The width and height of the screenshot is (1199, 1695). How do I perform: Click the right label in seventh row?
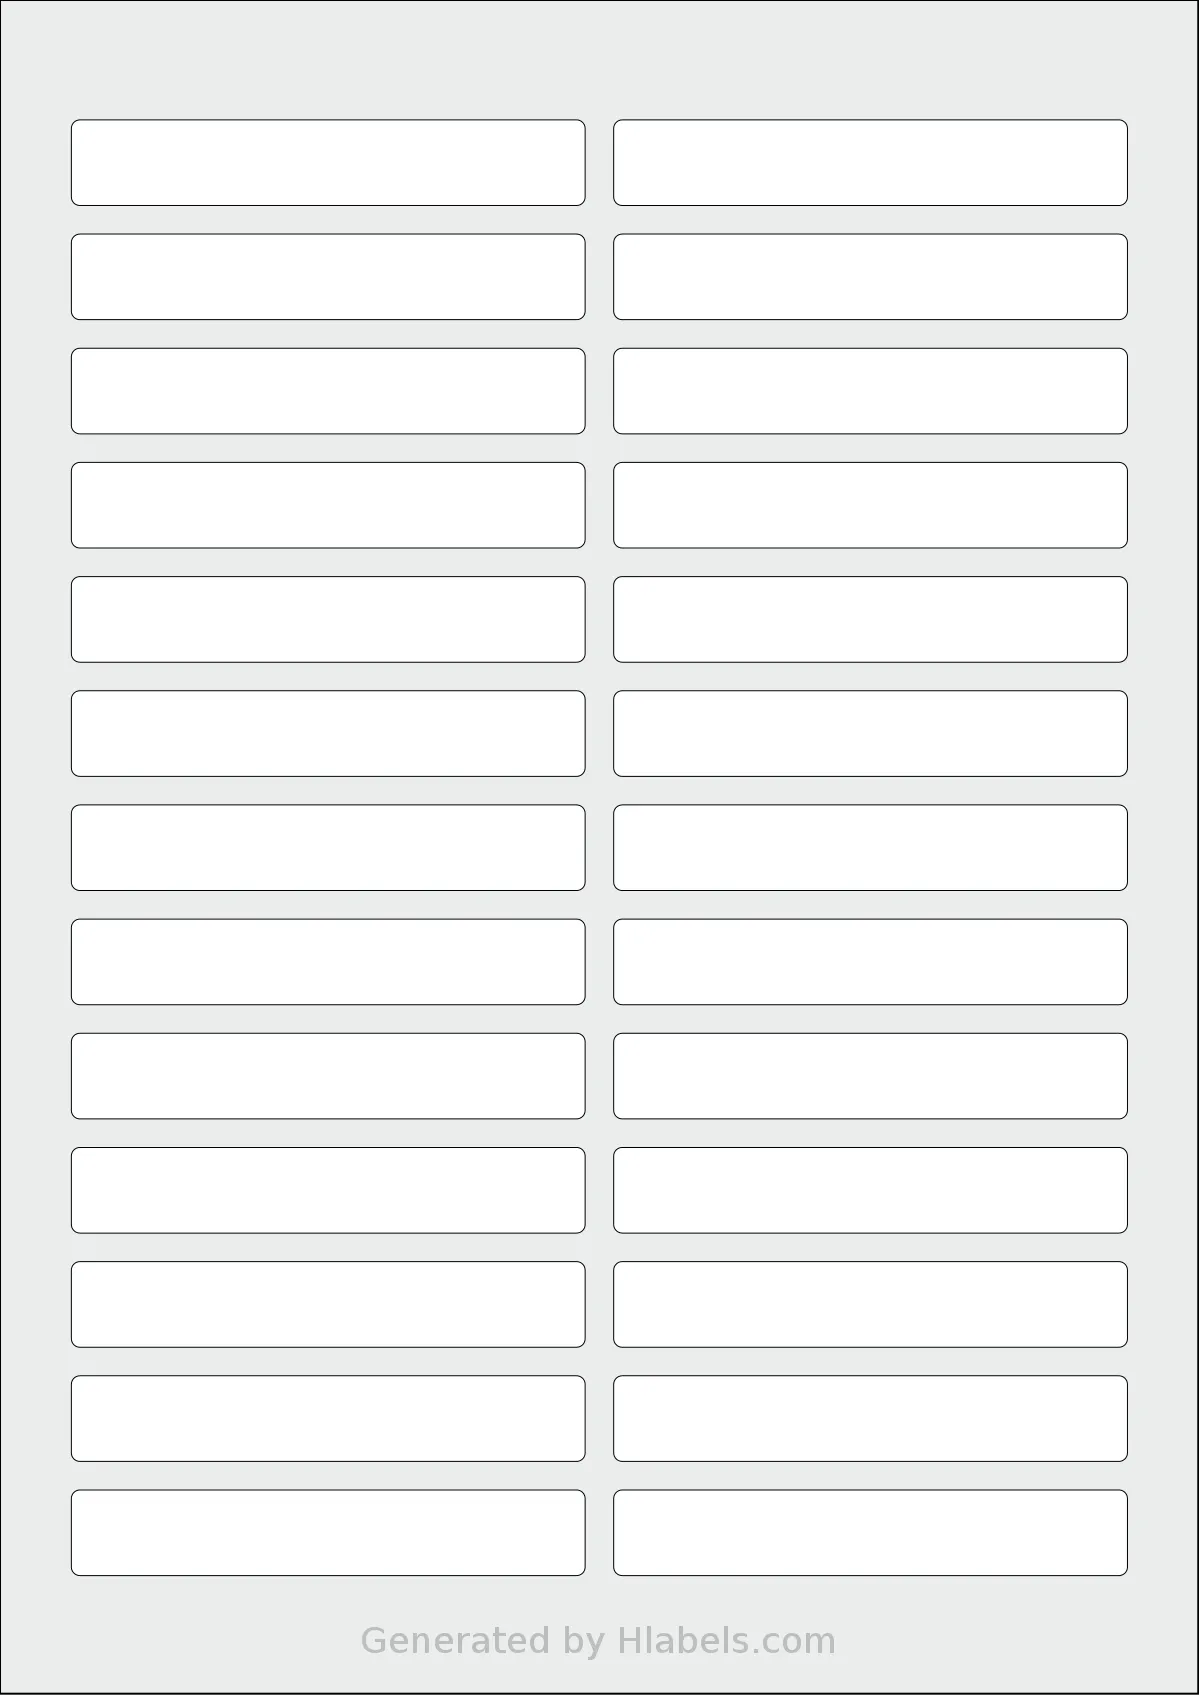coord(870,847)
